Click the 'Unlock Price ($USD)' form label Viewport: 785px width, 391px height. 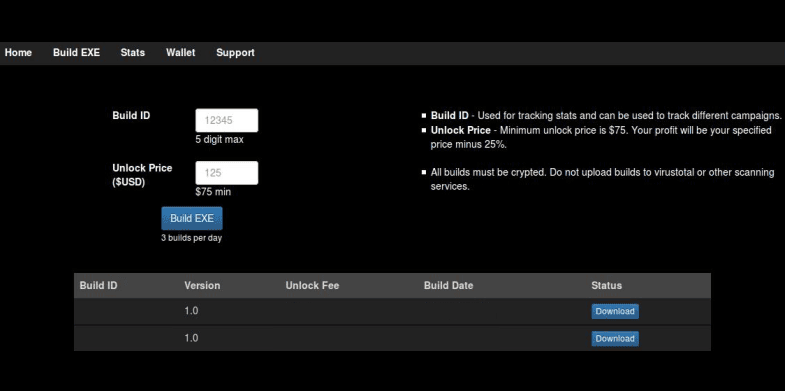(142, 175)
